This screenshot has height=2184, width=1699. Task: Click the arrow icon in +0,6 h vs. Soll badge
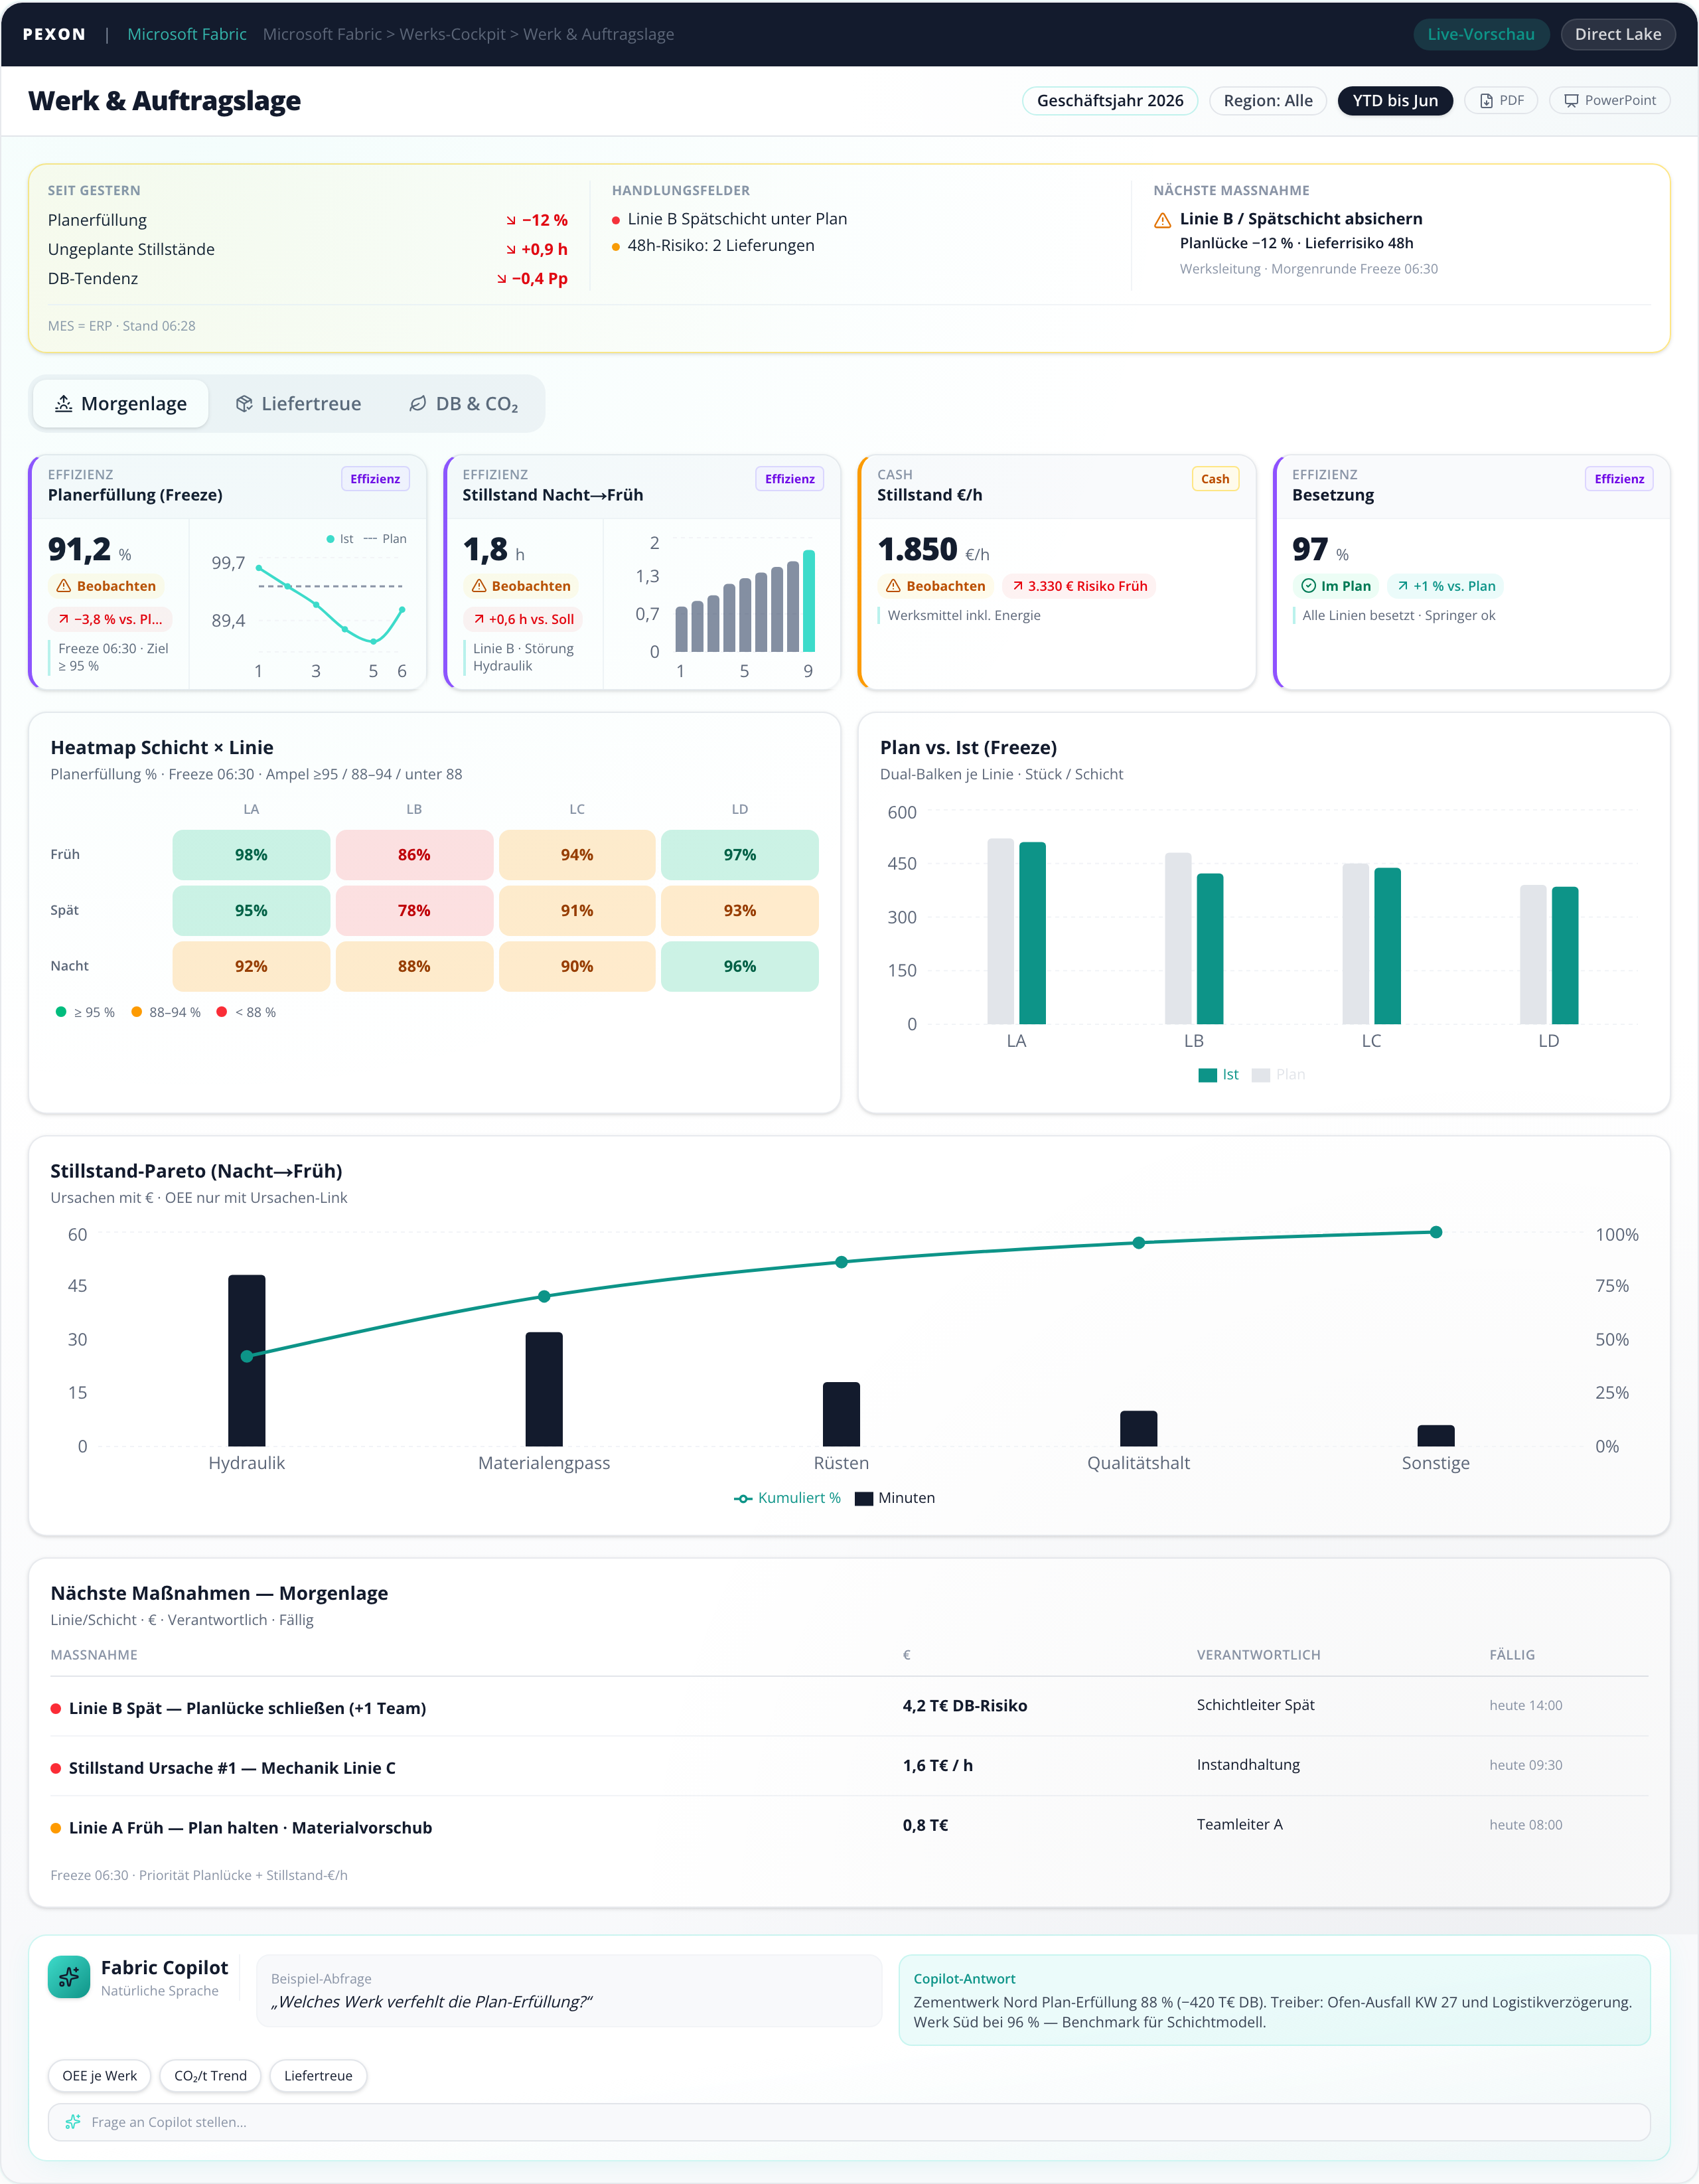click(479, 619)
